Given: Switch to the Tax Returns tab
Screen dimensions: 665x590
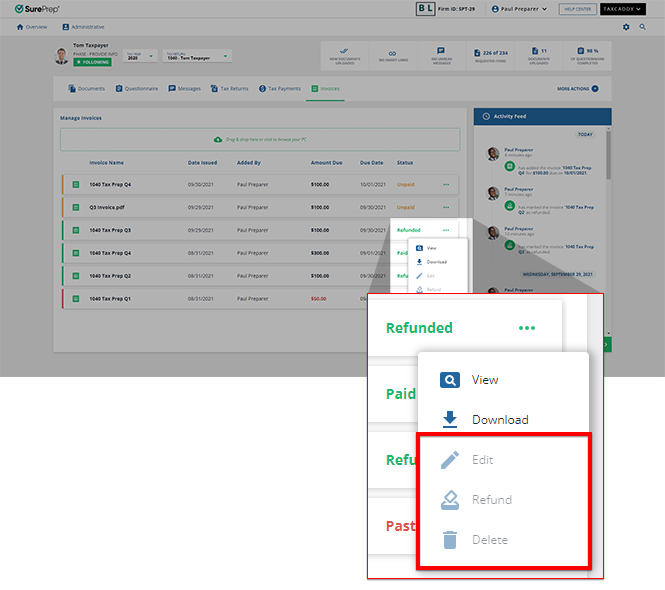Looking at the screenshot, I should 228,89.
